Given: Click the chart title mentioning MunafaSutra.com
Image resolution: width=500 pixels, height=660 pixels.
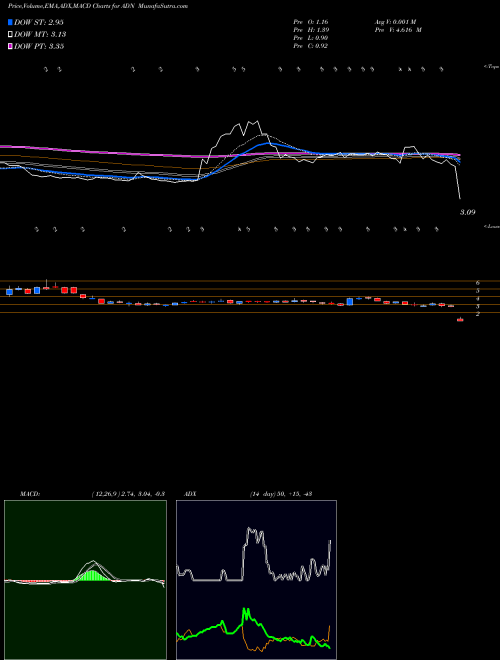Looking at the screenshot, I should pos(98,6).
